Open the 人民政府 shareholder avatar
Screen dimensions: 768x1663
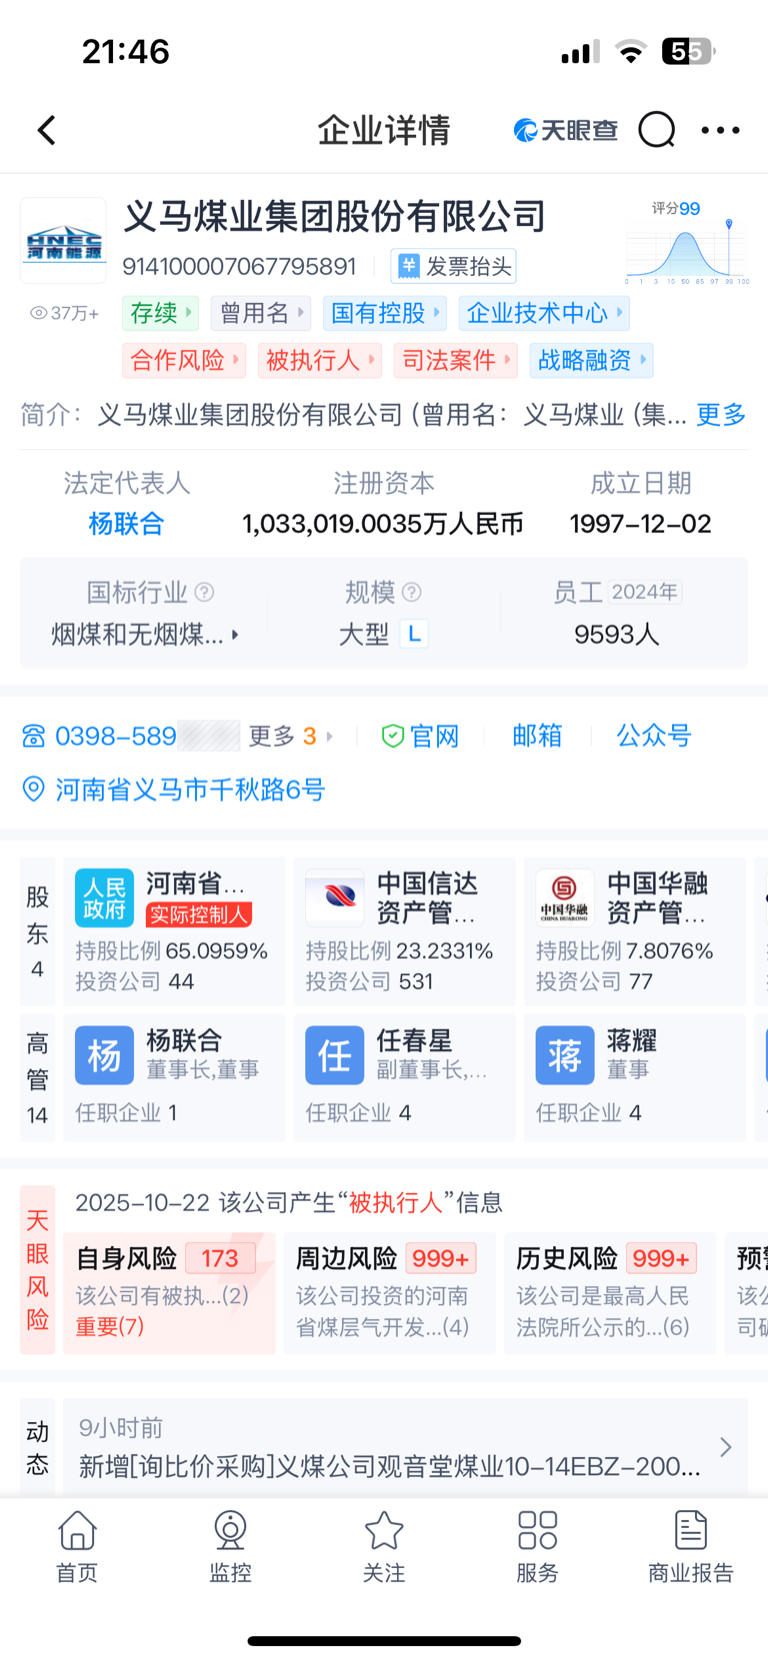pyautogui.click(x=104, y=897)
